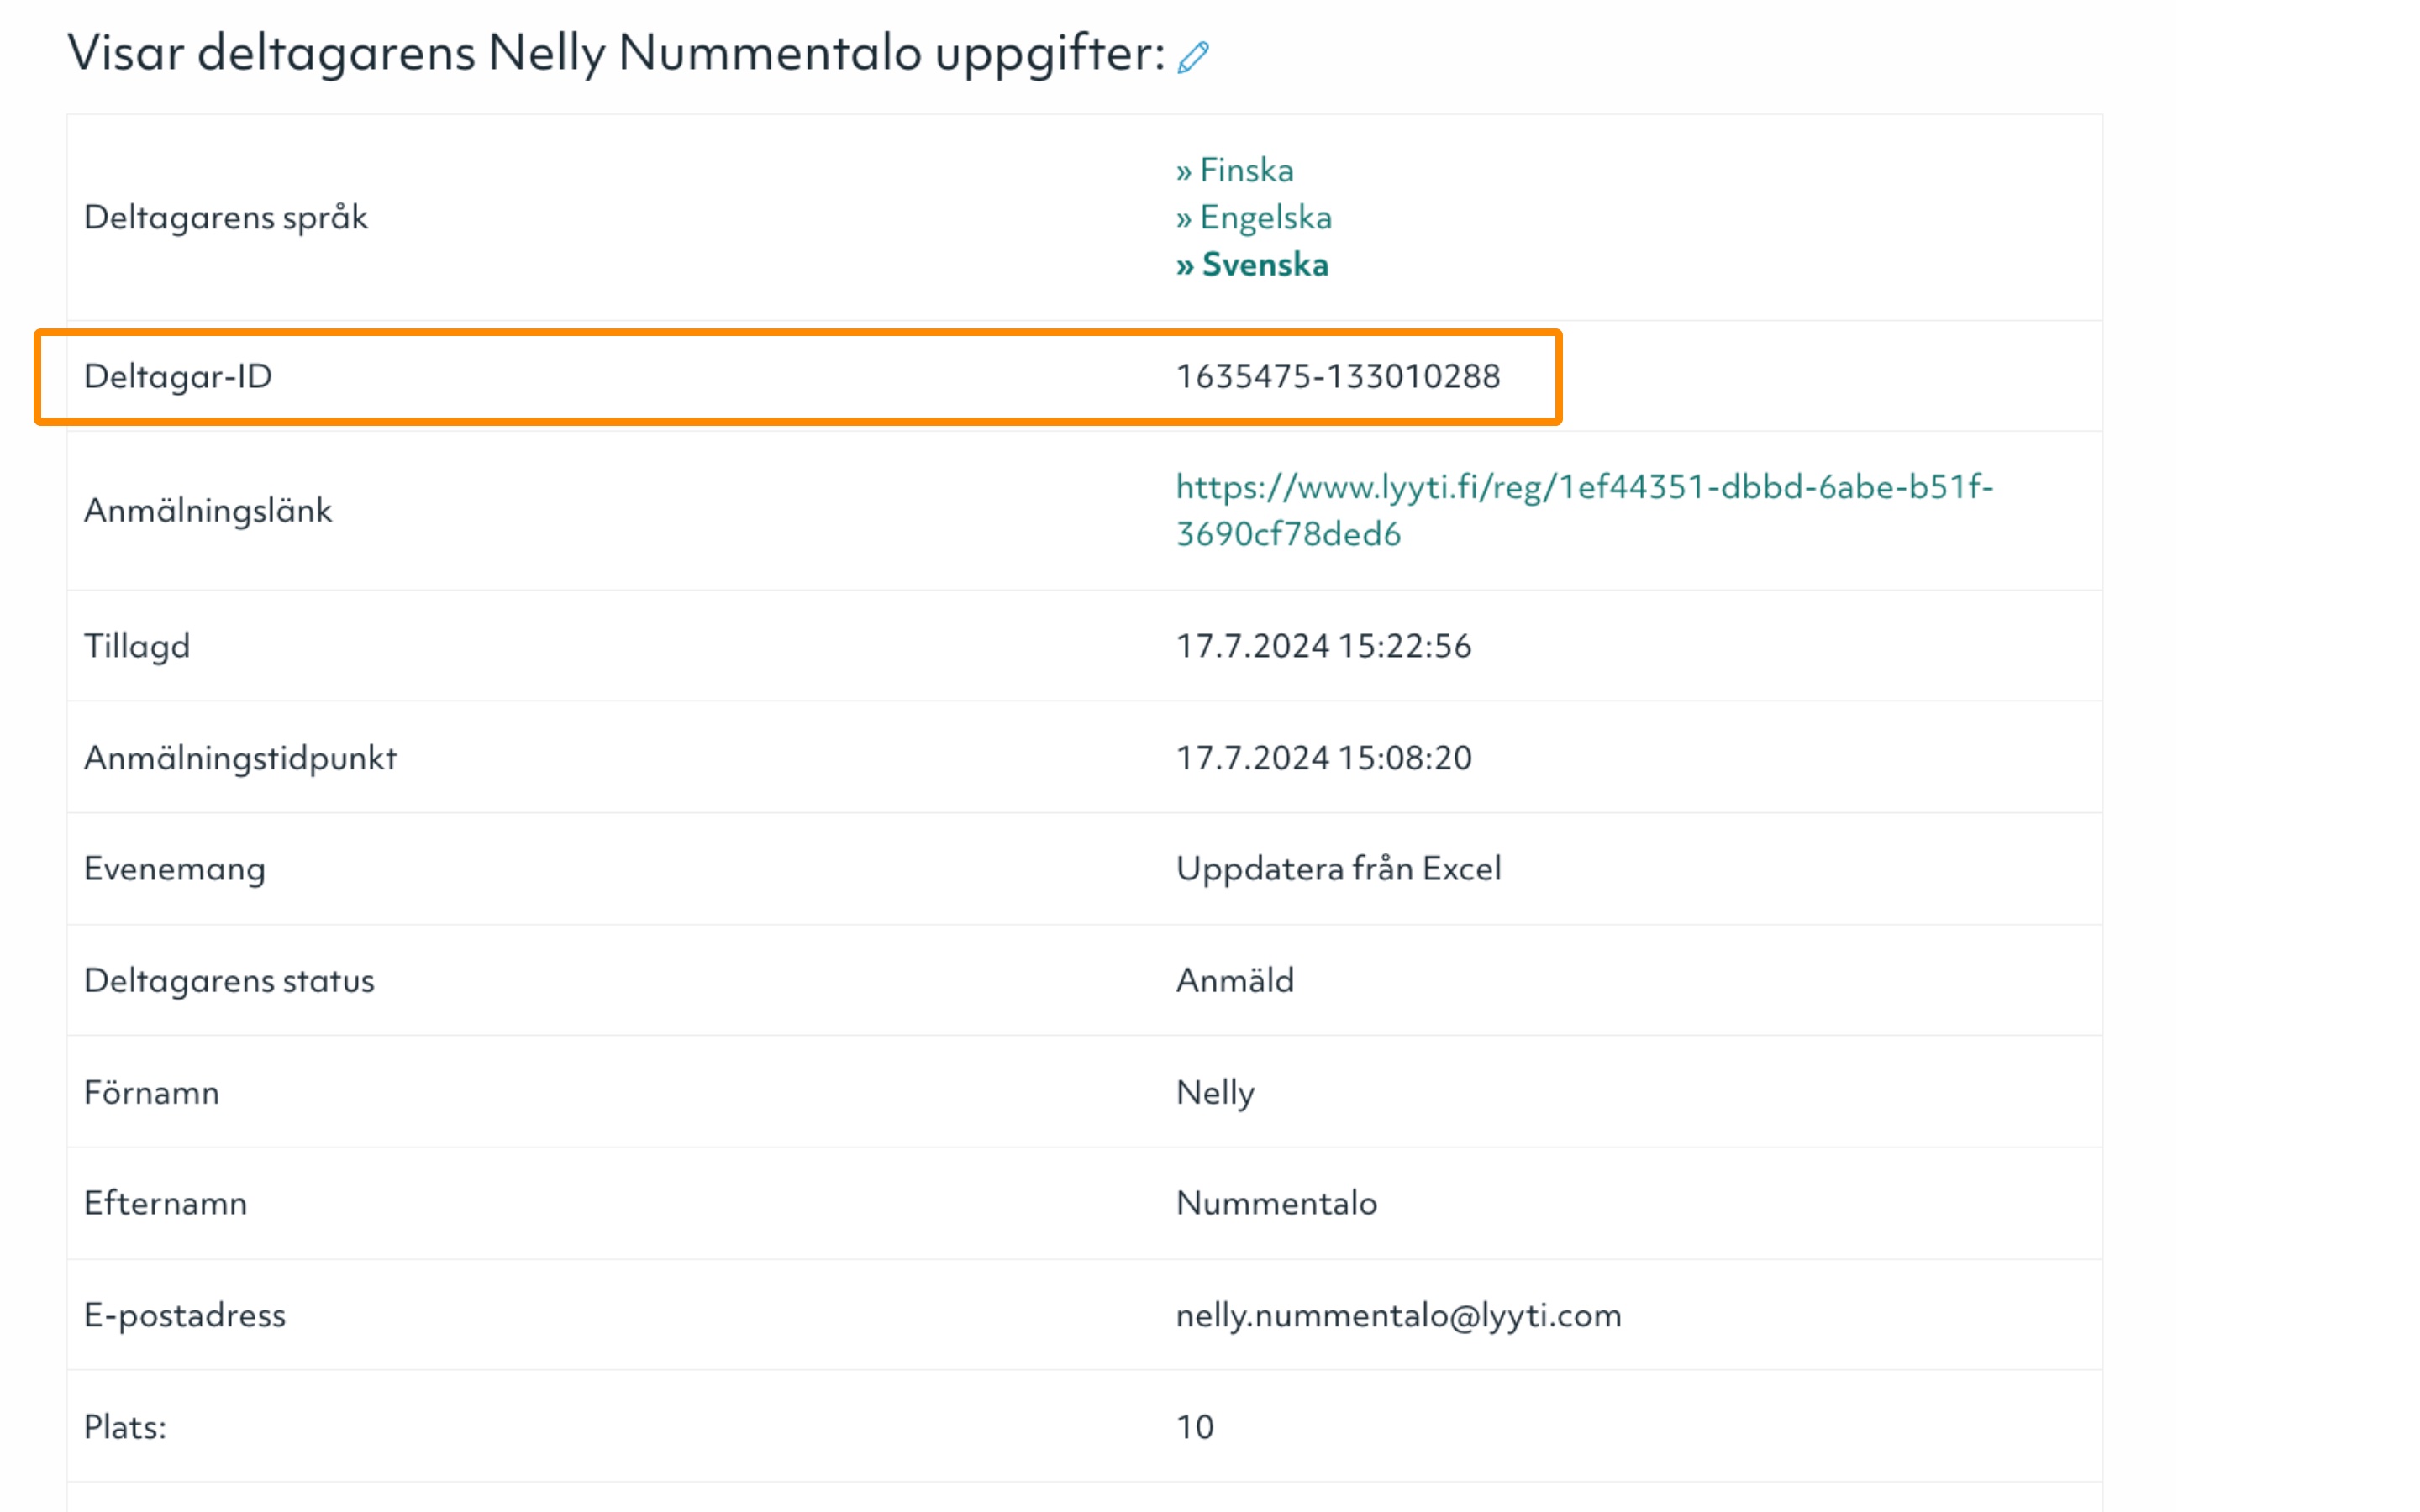Switch participant language to Finska
The image size is (2420, 1512).
[1234, 170]
